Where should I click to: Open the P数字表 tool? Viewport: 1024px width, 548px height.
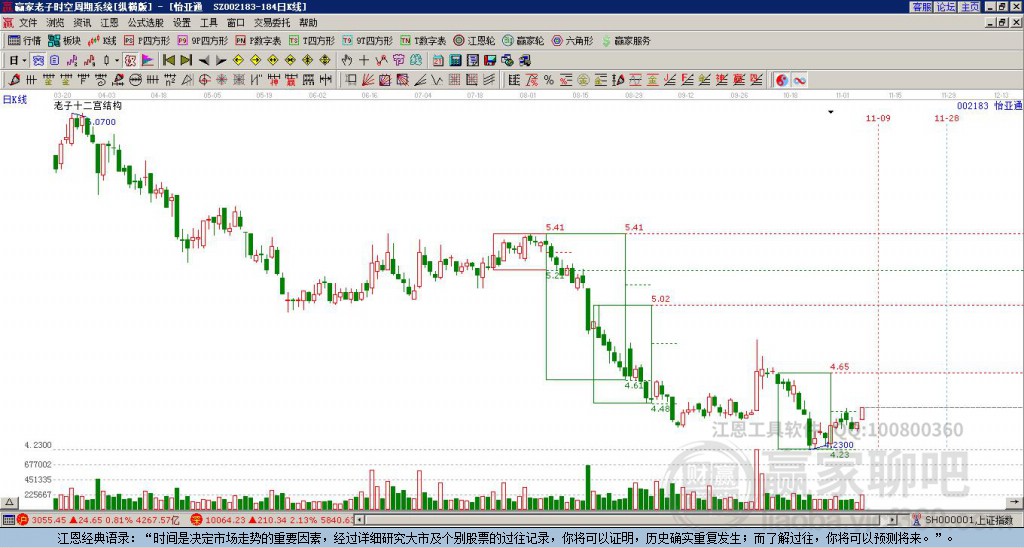pyautogui.click(x=258, y=40)
